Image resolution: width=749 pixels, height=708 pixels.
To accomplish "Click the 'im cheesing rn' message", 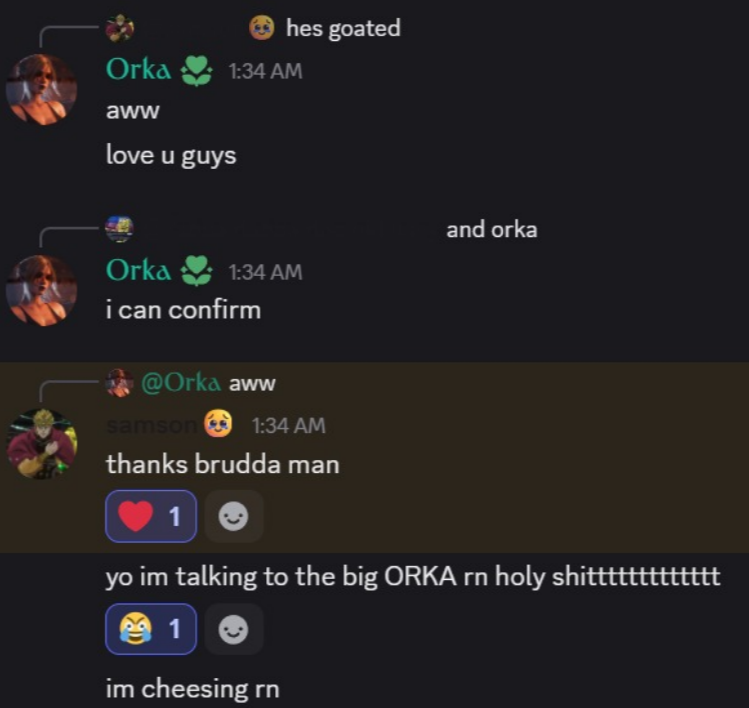I will 193,688.
